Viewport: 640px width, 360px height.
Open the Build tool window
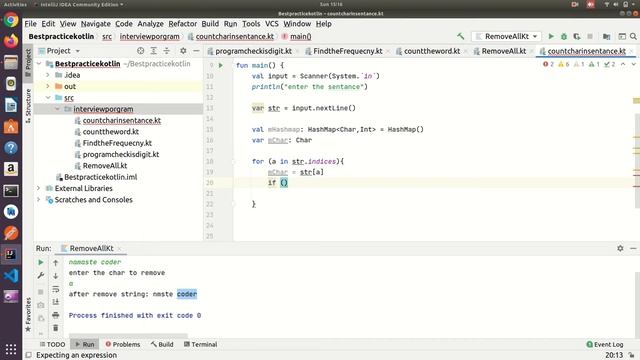(x=162, y=344)
